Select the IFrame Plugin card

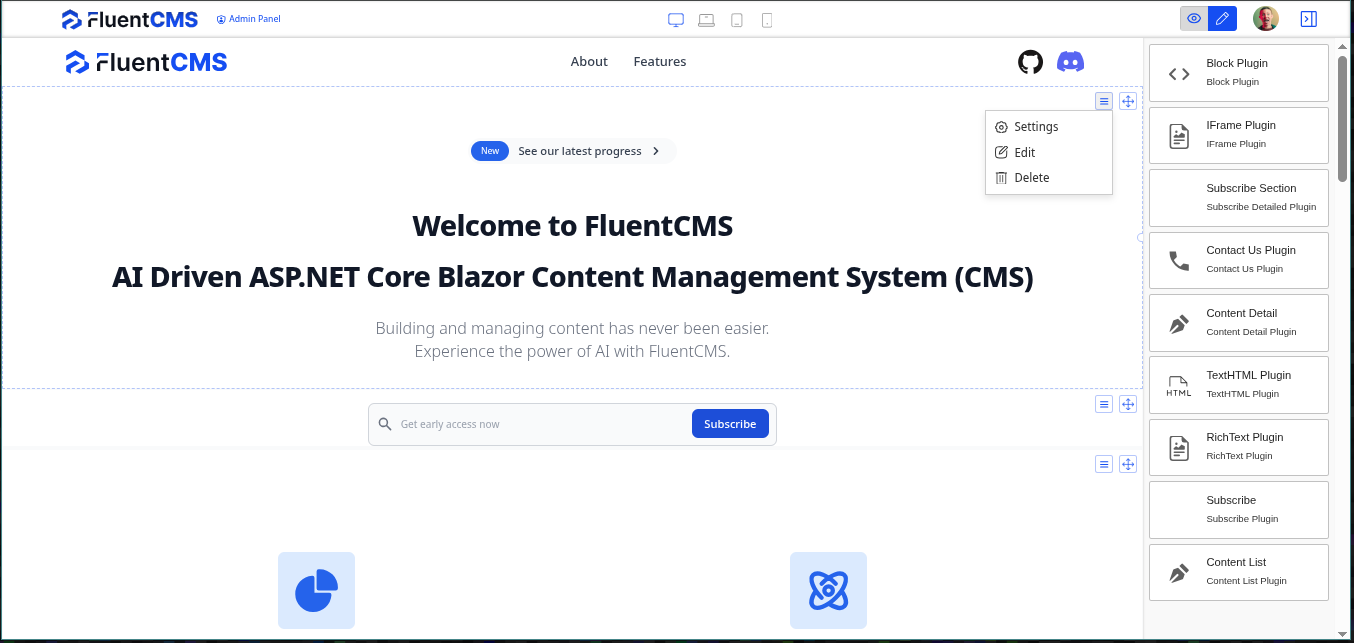(1239, 135)
